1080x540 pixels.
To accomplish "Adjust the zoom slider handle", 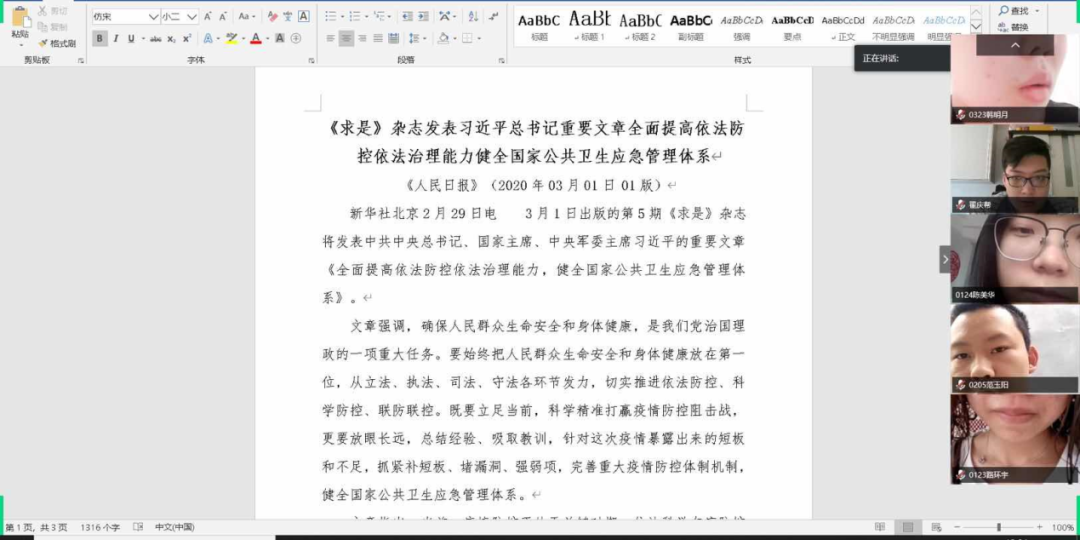I will point(998,527).
